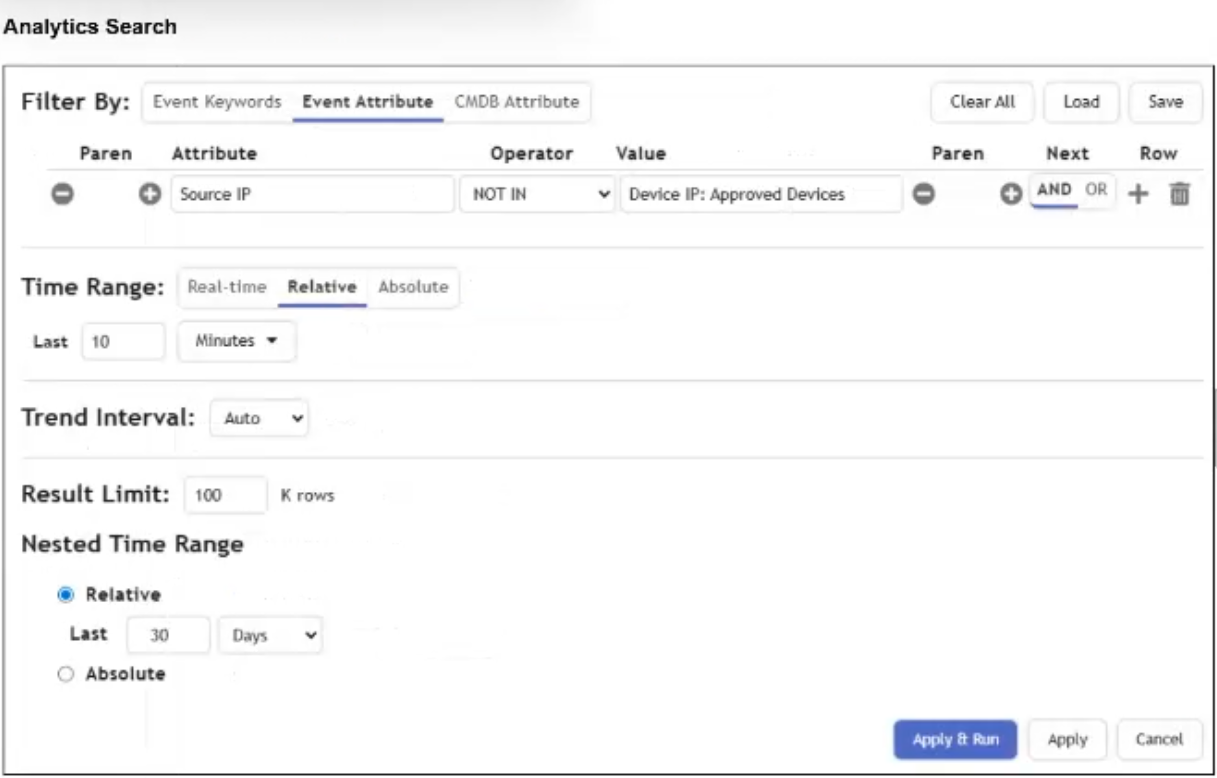
Task: Load a saved search query
Action: click(x=1081, y=102)
